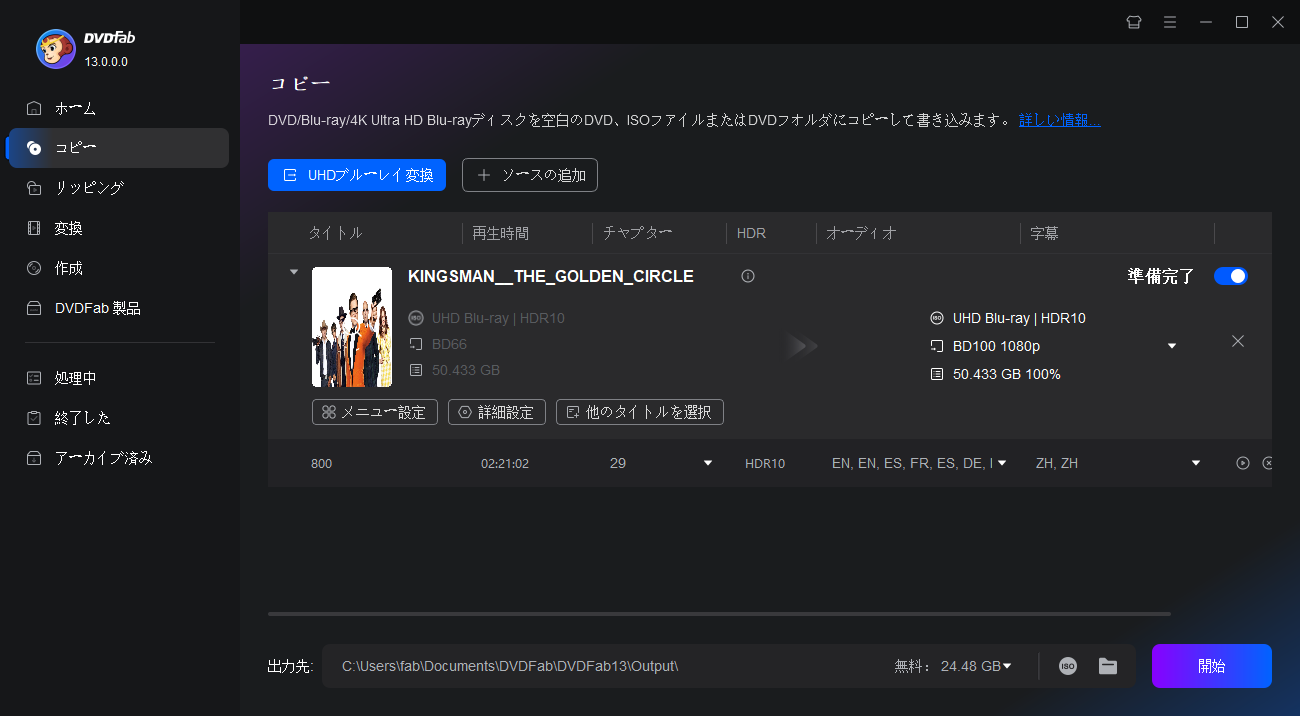Viewport: 1300px width, 716px height.
Task: Browse the output folder with the folder icon
Action: click(x=1108, y=666)
